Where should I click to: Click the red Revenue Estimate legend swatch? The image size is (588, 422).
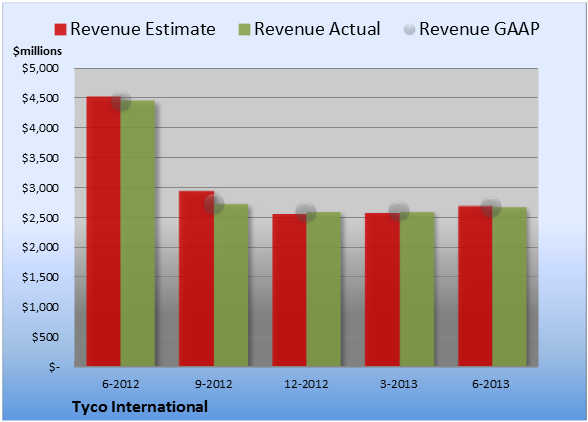pyautogui.click(x=60, y=29)
